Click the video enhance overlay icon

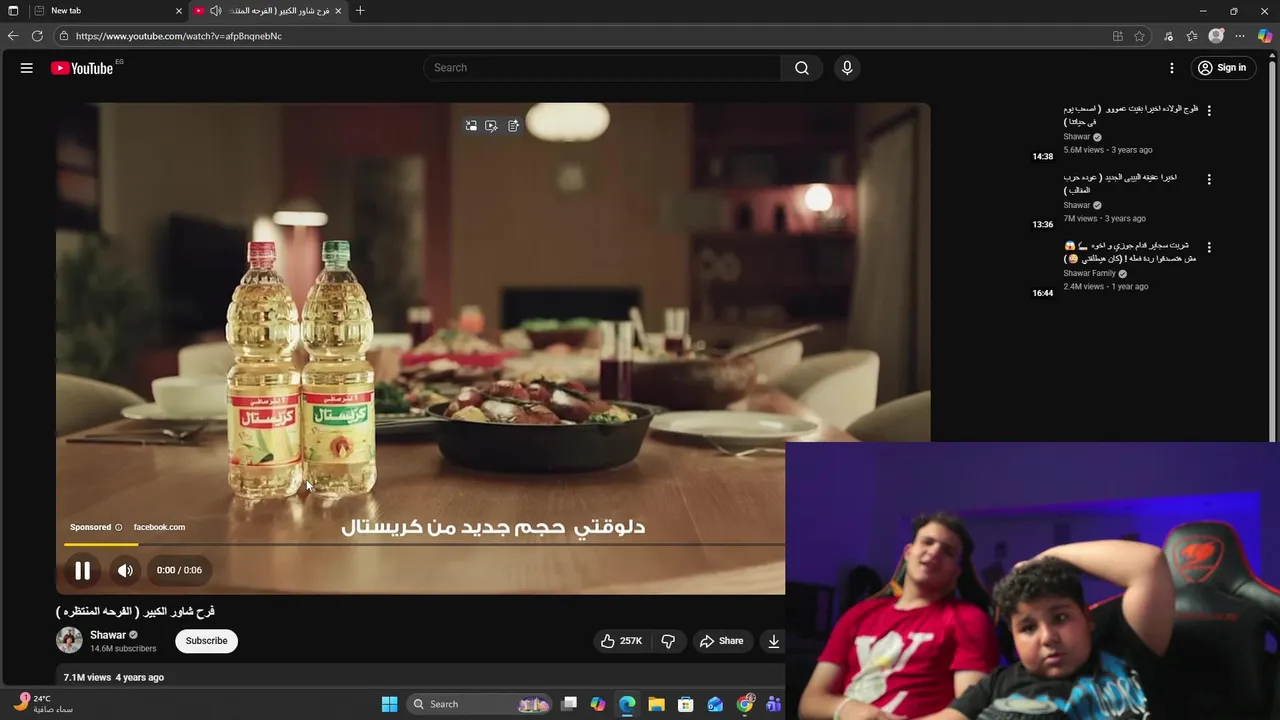(x=491, y=126)
